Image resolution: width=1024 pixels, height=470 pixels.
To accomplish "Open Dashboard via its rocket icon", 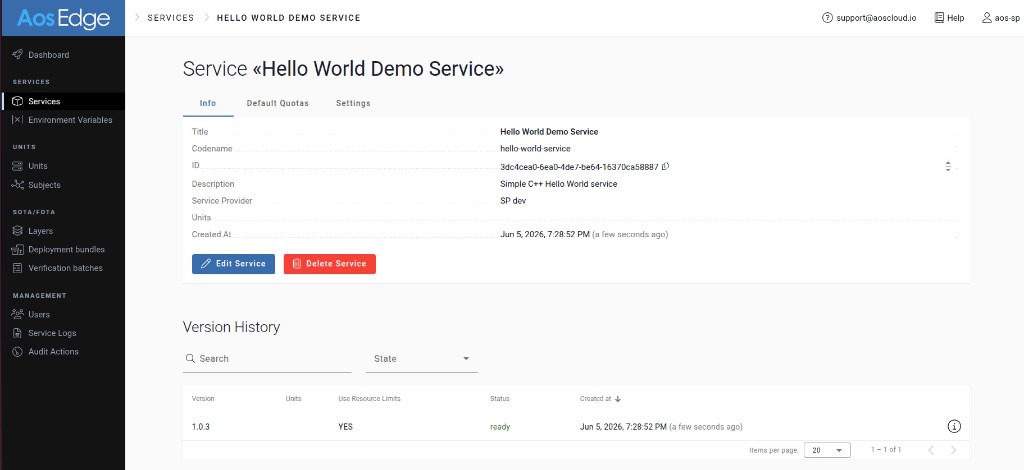I will coord(18,55).
